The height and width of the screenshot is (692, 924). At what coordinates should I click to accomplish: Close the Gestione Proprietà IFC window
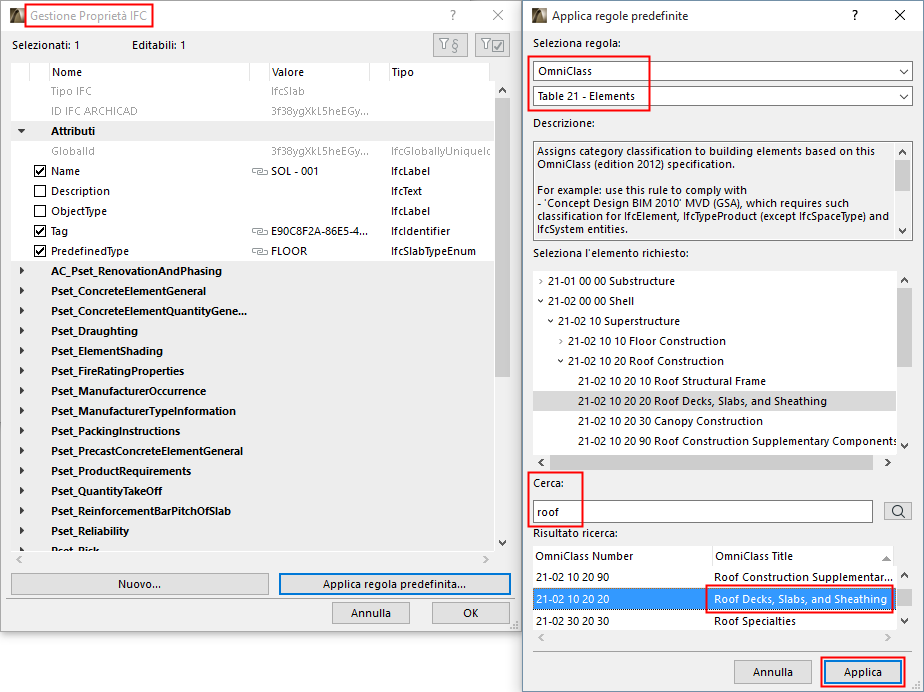(498, 15)
